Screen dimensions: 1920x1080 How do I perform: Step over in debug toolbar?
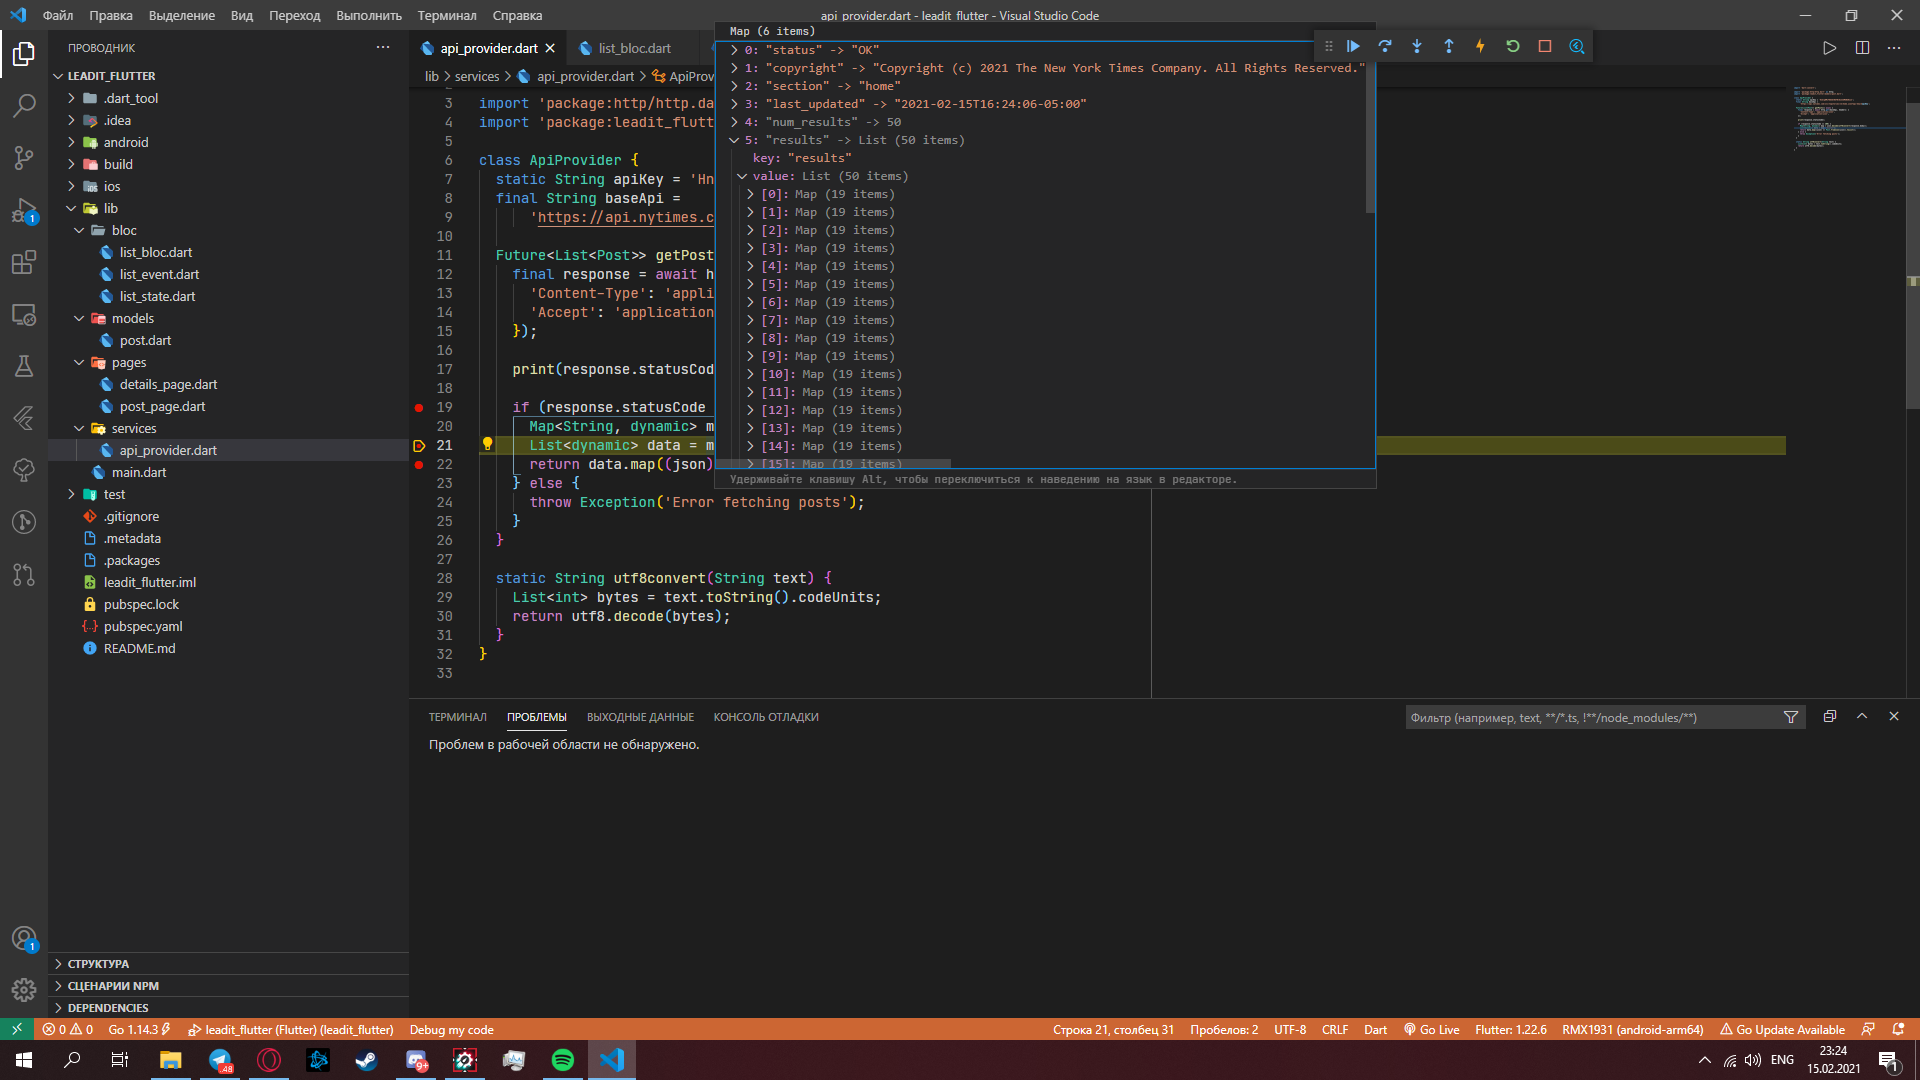pos(1385,46)
